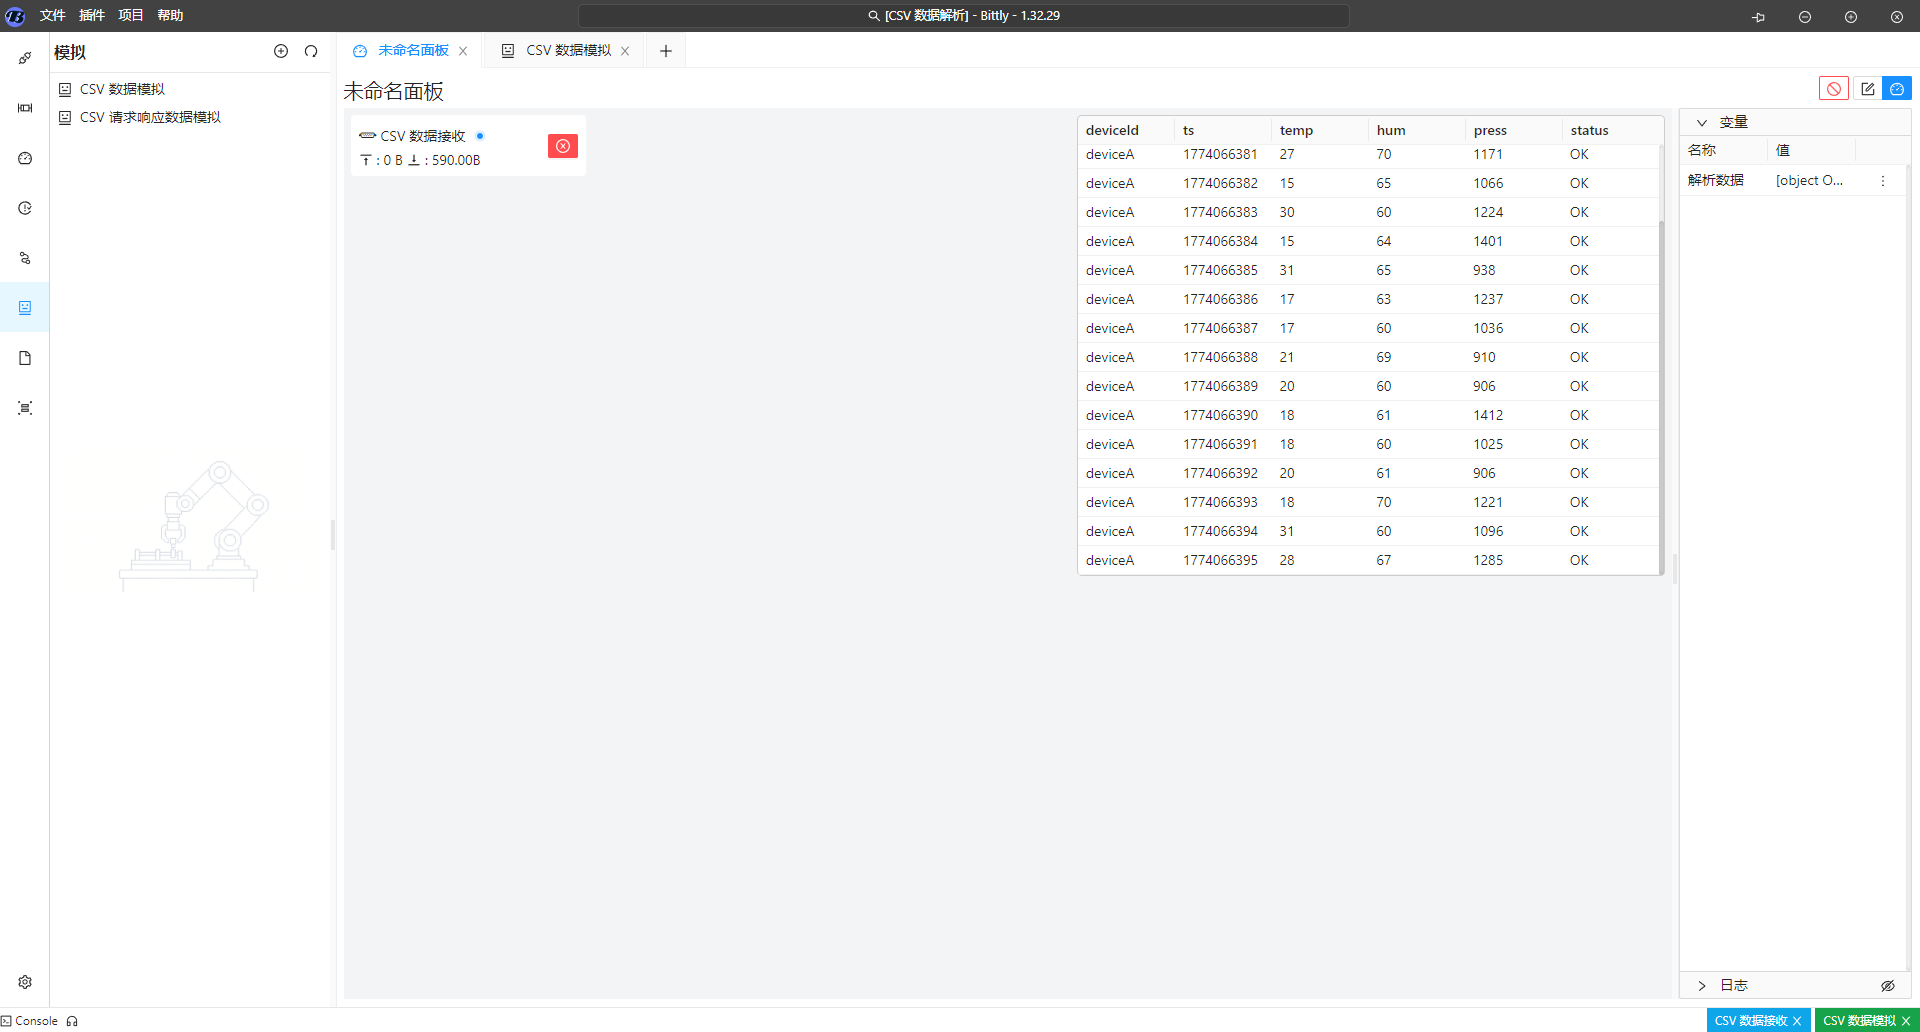This screenshot has height=1032, width=1920.
Task: Click the red stop button on CSV 数据接收 card
Action: (563, 146)
